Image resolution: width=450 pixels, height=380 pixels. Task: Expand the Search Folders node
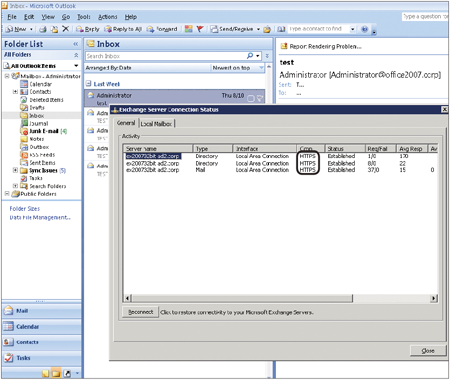(15, 186)
